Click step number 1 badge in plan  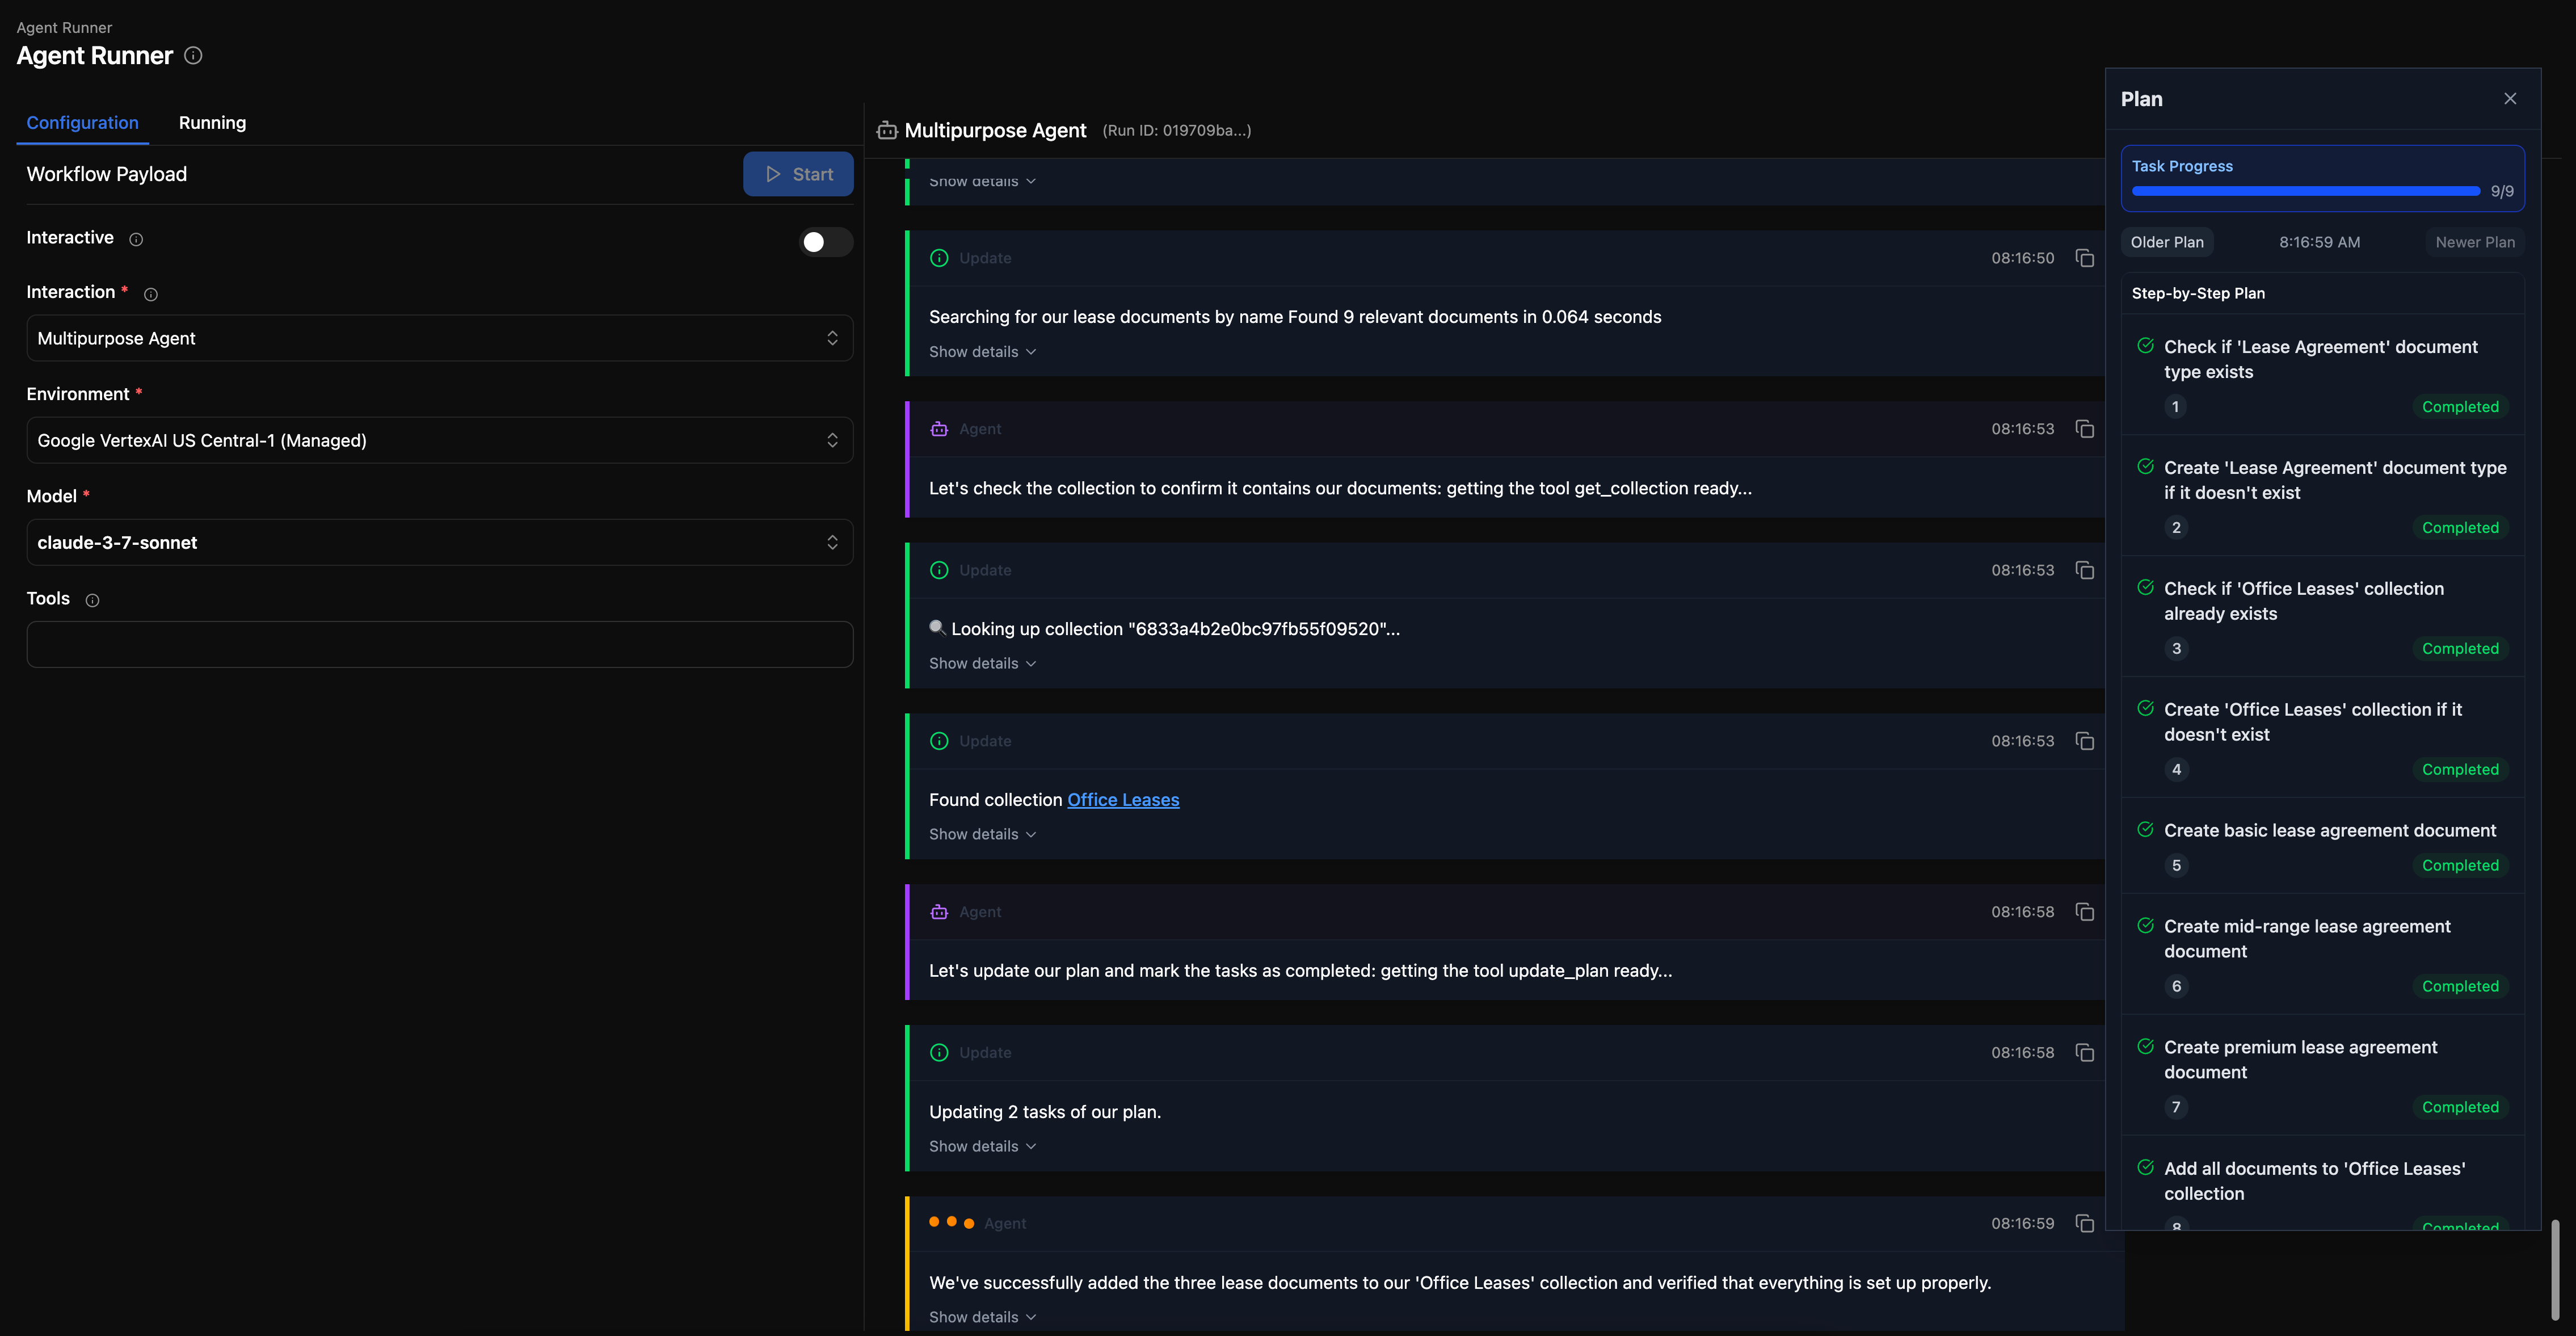pyautogui.click(x=2175, y=407)
